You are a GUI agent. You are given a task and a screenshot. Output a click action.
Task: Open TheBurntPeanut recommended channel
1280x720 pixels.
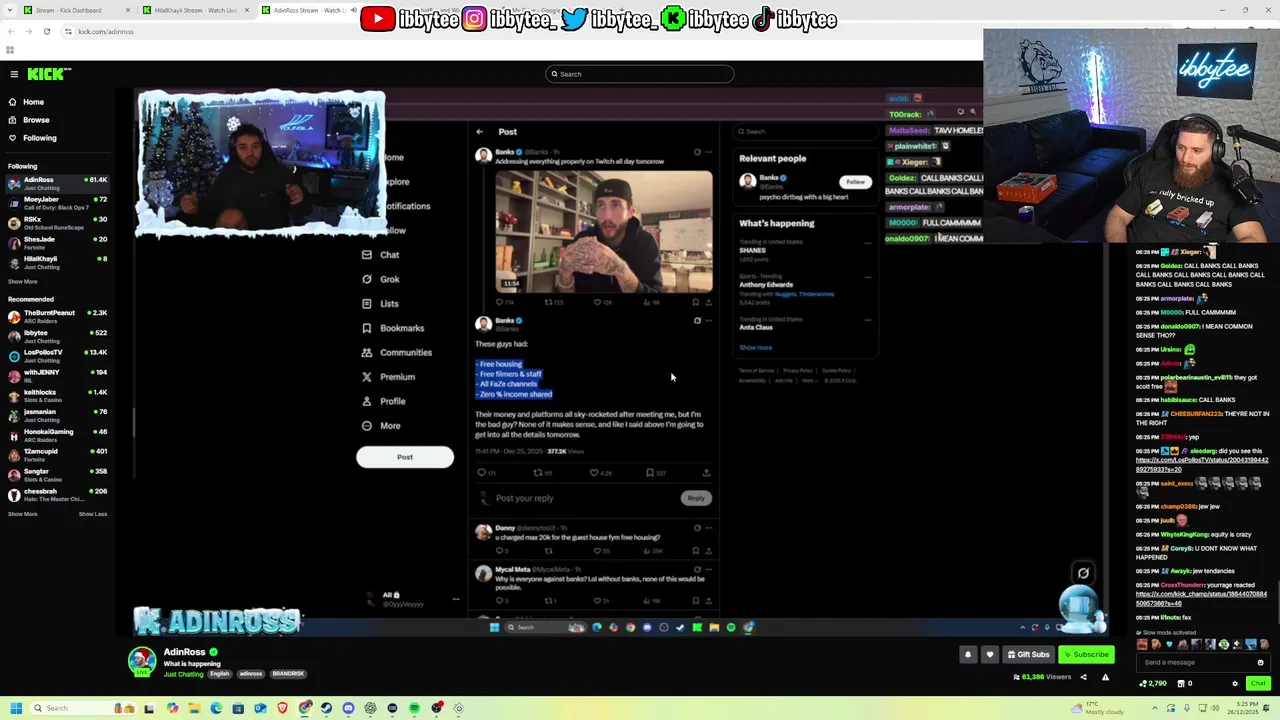(58, 317)
